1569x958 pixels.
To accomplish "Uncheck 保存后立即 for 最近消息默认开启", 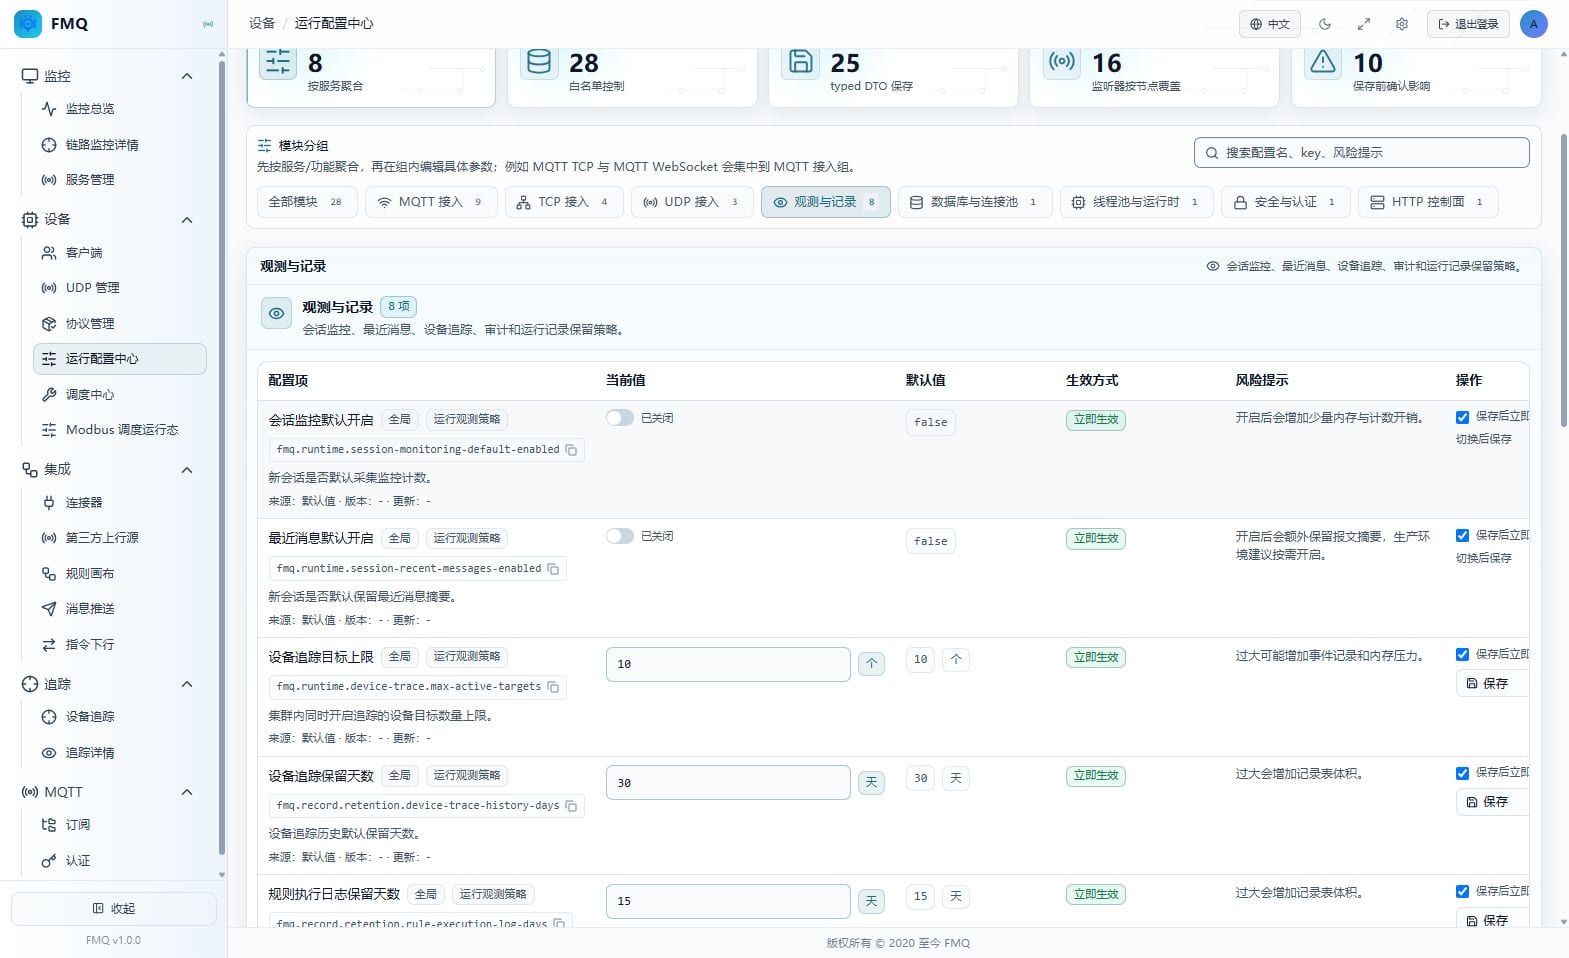I will point(1462,536).
